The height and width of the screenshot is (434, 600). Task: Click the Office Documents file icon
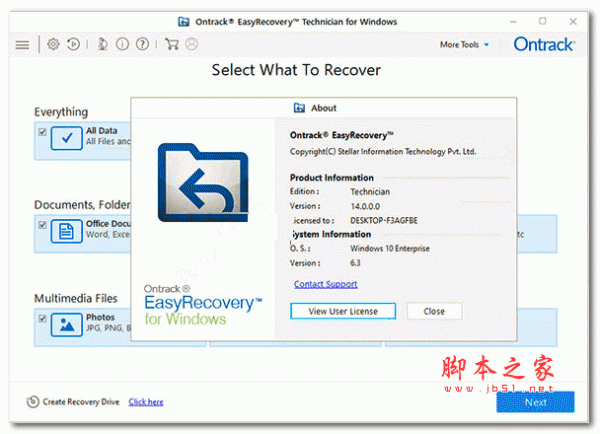pos(67,231)
